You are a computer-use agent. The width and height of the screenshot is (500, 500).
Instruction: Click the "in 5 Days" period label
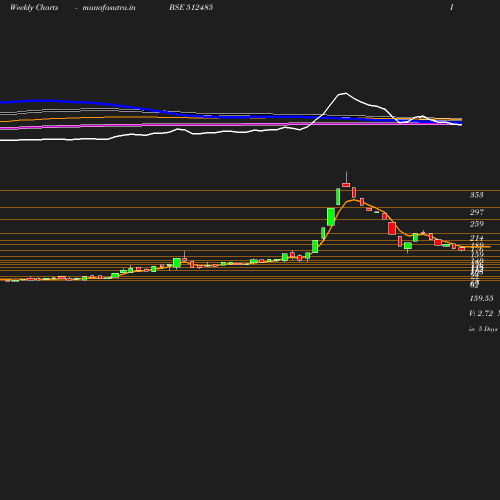pyautogui.click(x=483, y=329)
